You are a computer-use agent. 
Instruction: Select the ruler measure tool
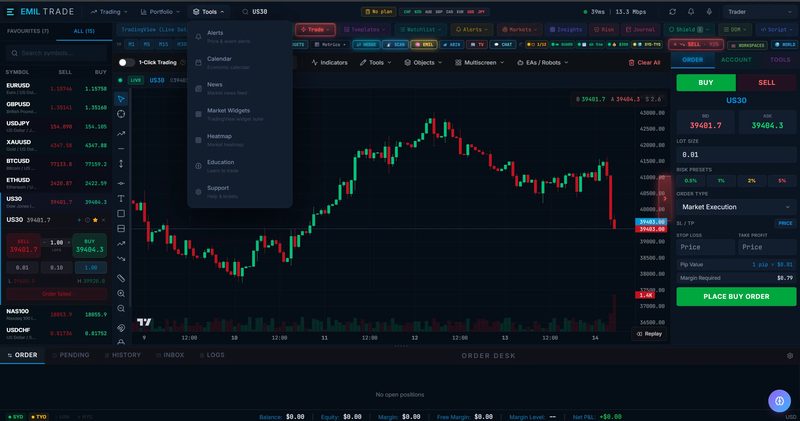121,278
